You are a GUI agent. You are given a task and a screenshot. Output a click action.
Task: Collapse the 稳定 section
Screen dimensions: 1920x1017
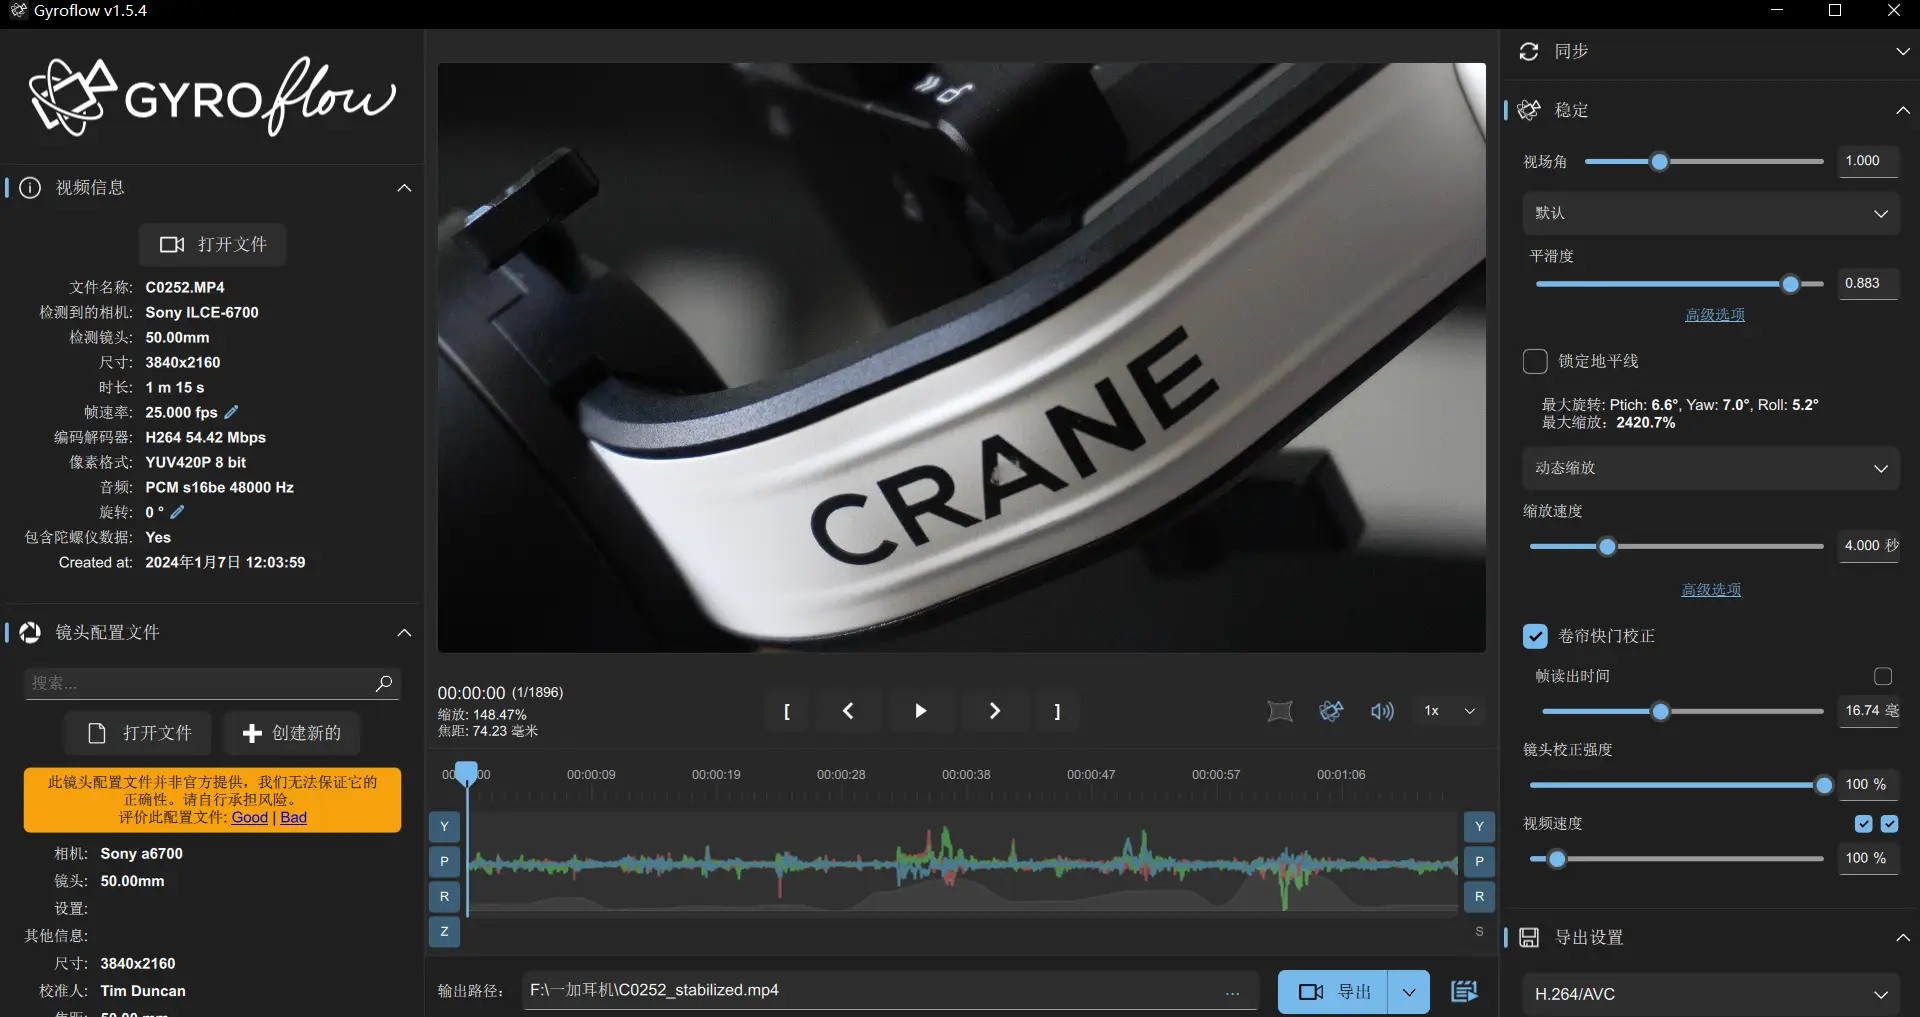click(1902, 110)
